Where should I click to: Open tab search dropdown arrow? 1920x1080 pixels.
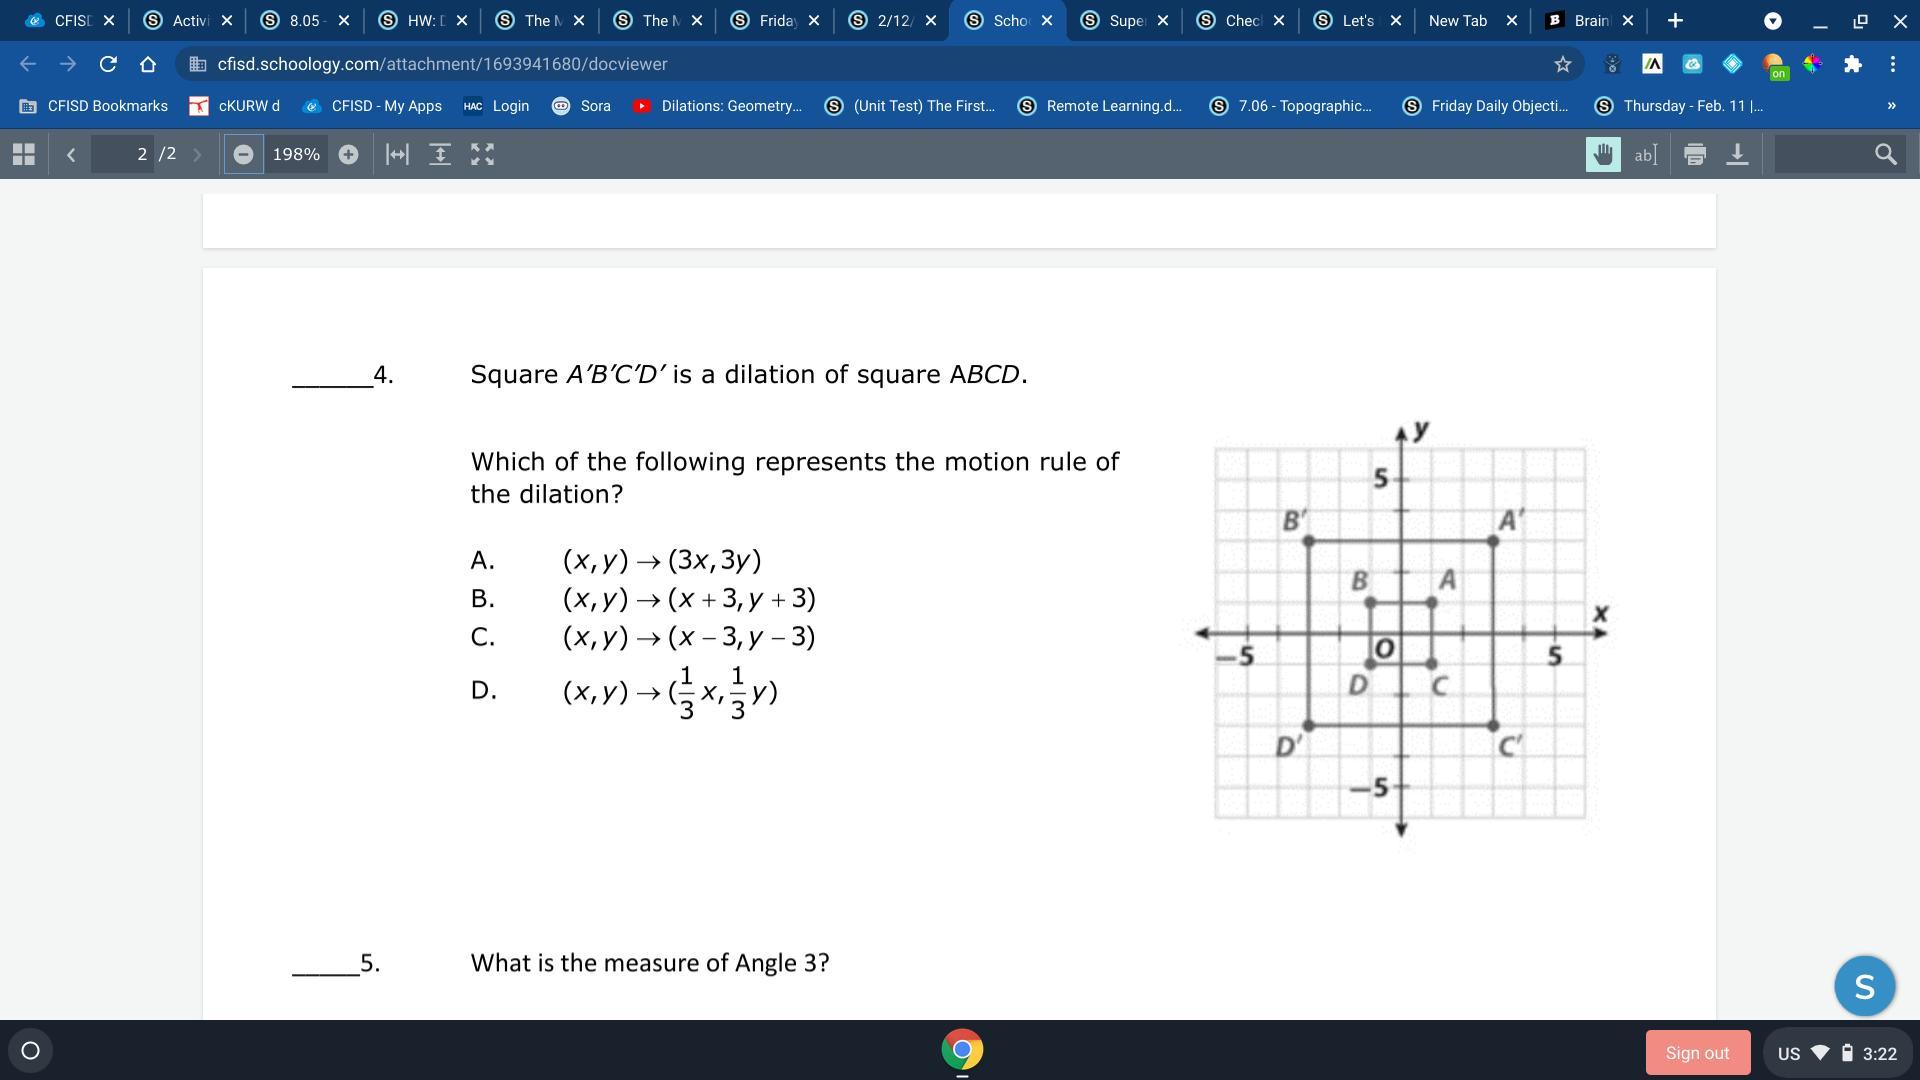pos(1772,20)
